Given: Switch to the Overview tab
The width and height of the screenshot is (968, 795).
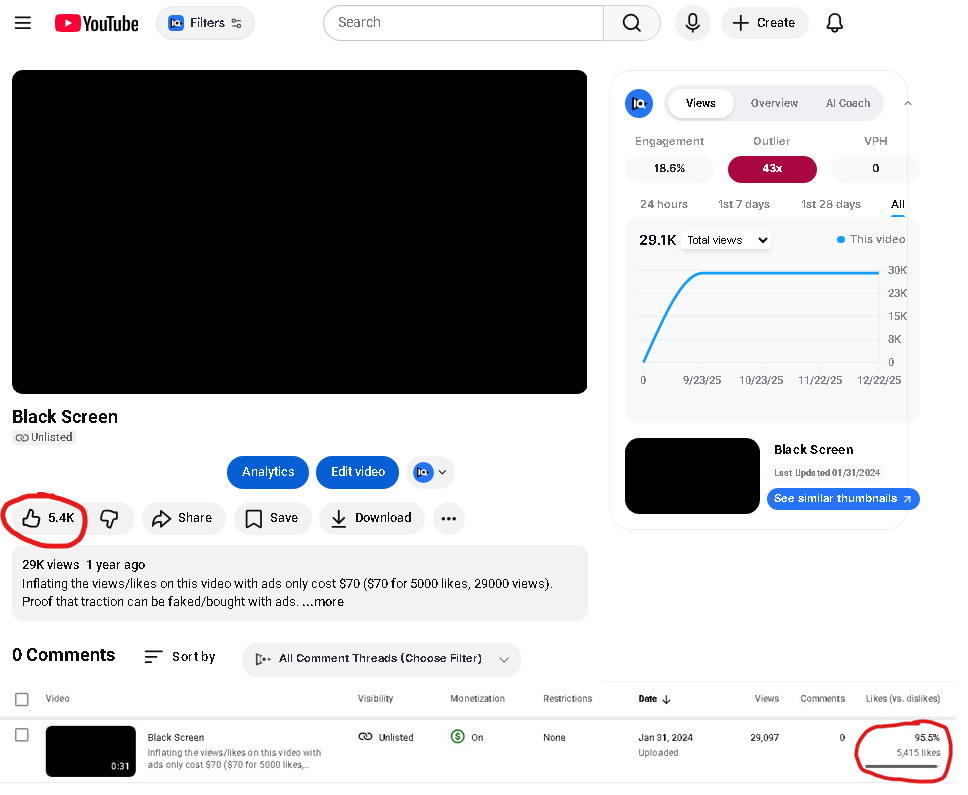Looking at the screenshot, I should 774,104.
